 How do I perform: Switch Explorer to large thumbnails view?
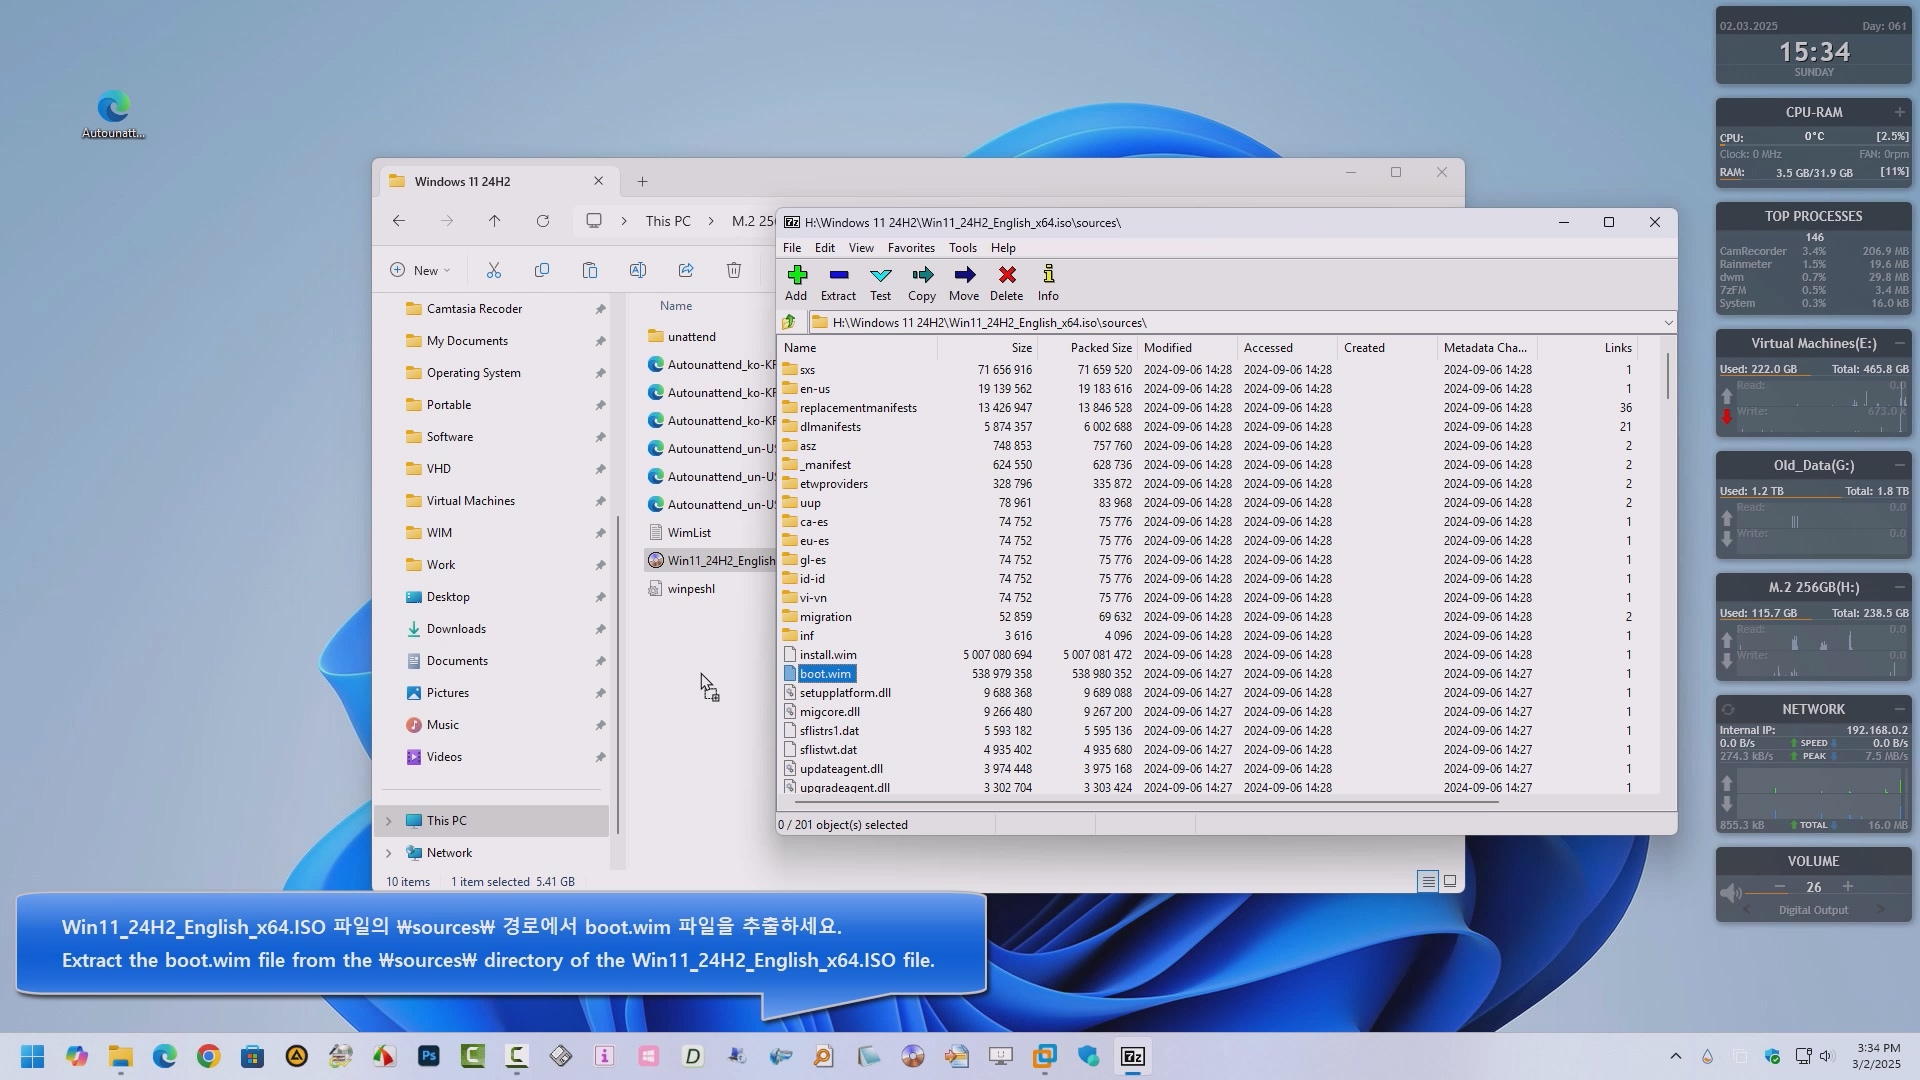tap(1450, 881)
